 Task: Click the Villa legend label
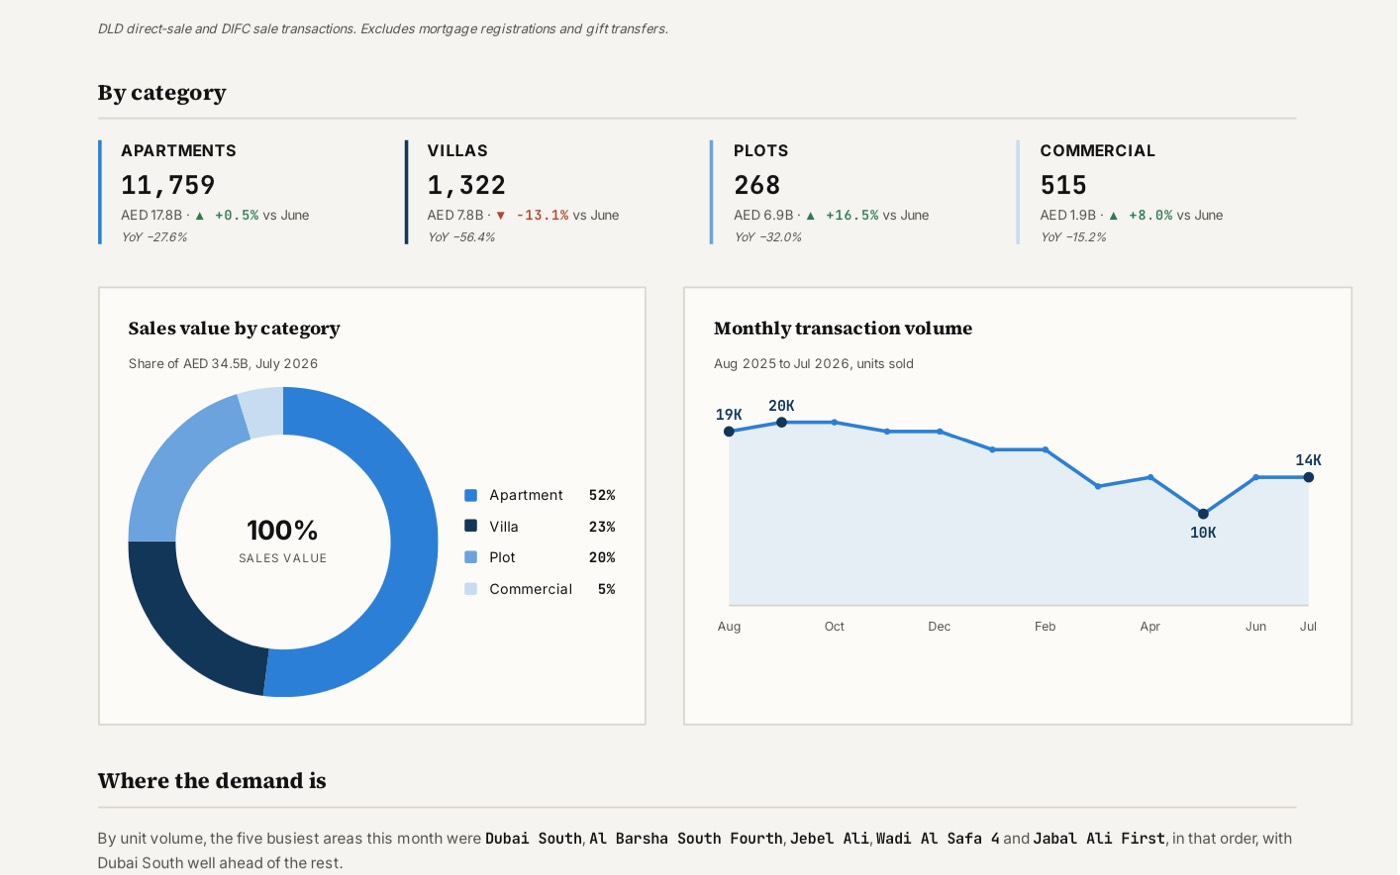(504, 526)
